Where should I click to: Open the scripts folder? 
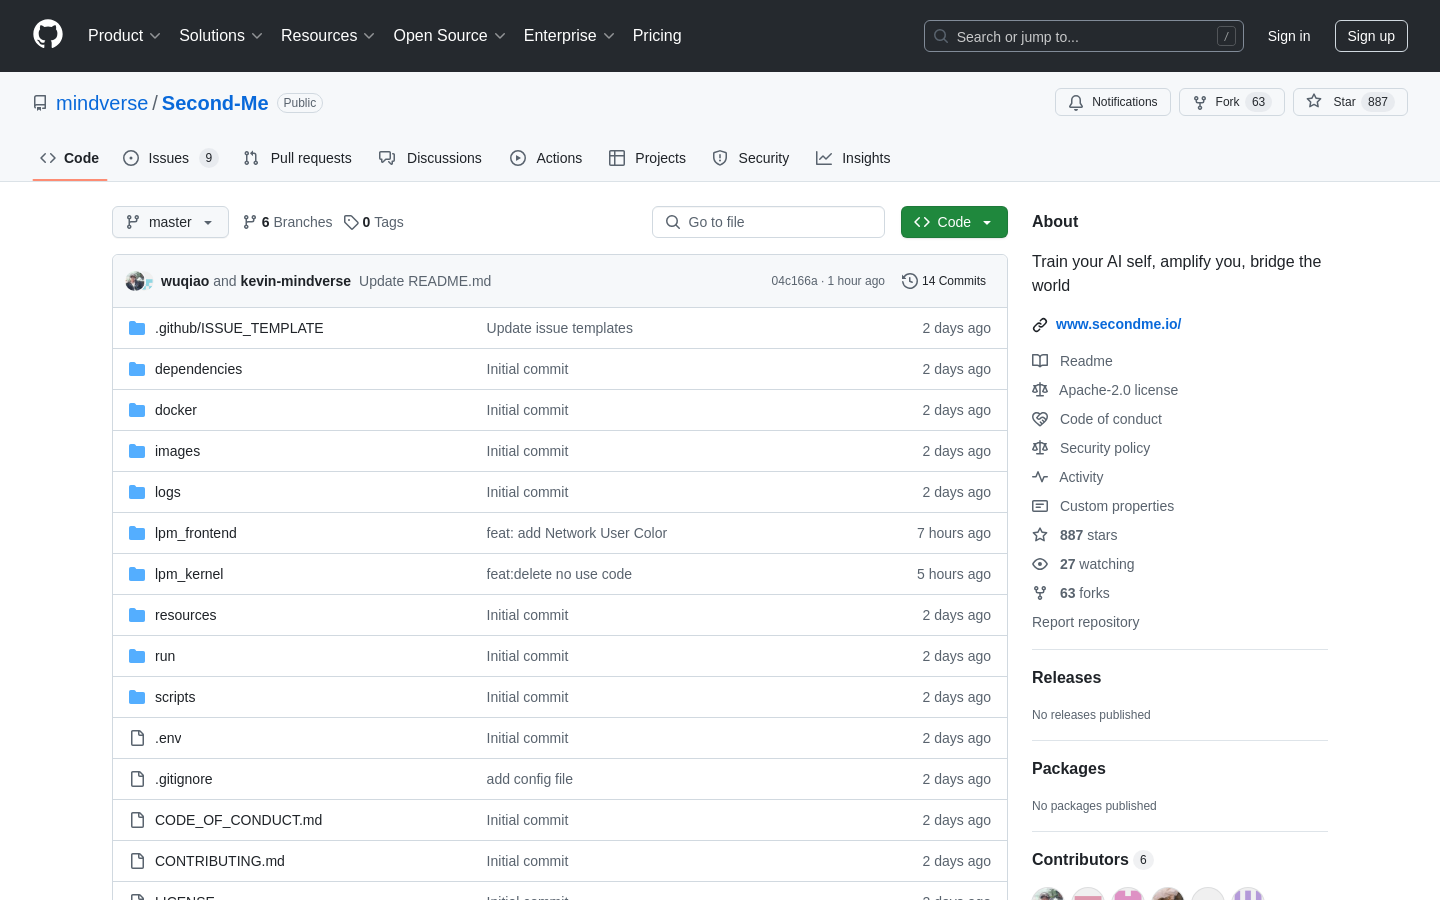175,697
